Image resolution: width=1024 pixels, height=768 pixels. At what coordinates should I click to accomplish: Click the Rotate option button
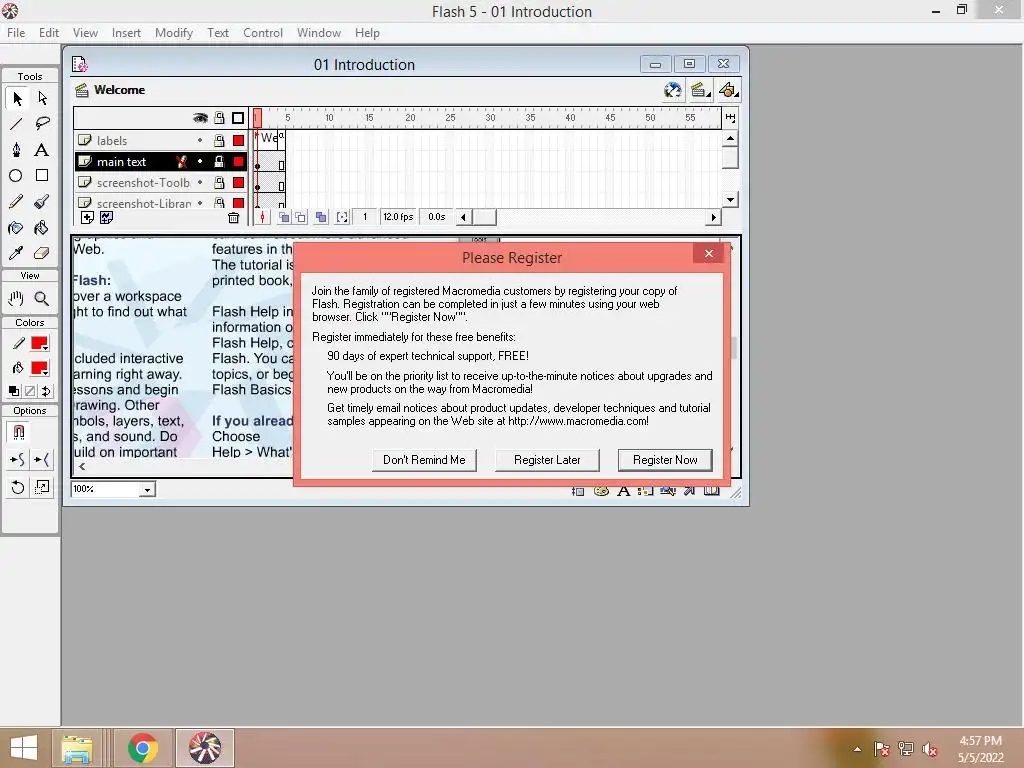pyautogui.click(x=18, y=487)
